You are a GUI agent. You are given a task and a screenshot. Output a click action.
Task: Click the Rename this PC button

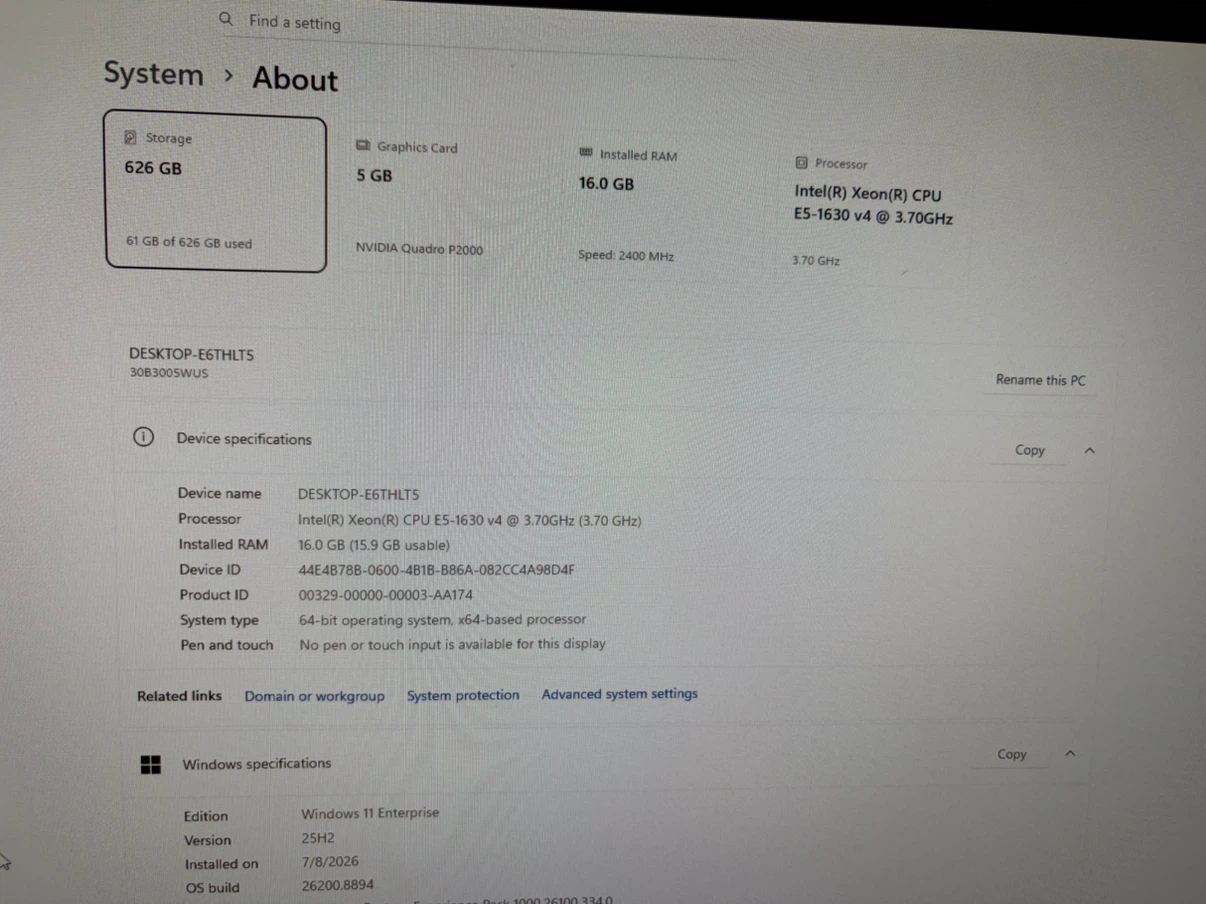[1040, 380]
